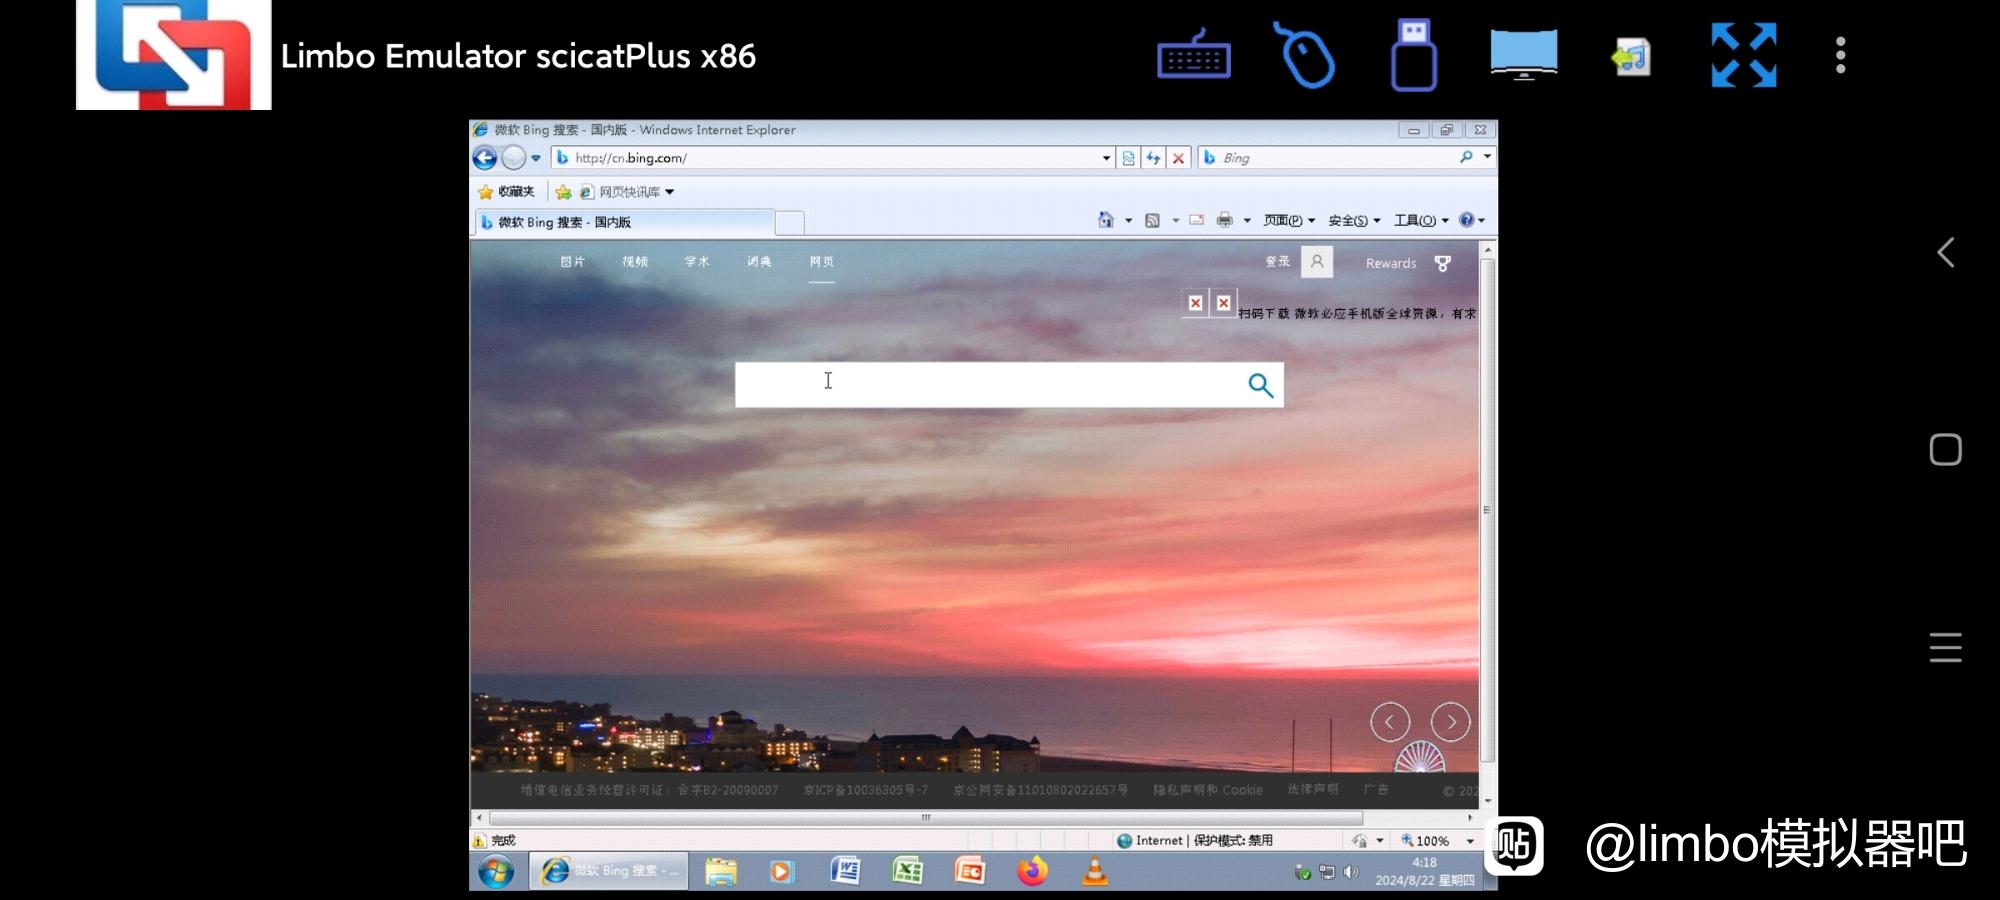The width and height of the screenshot is (2000, 900).
Task: Launch Microsoft Word from taskbar
Action: 845,872
